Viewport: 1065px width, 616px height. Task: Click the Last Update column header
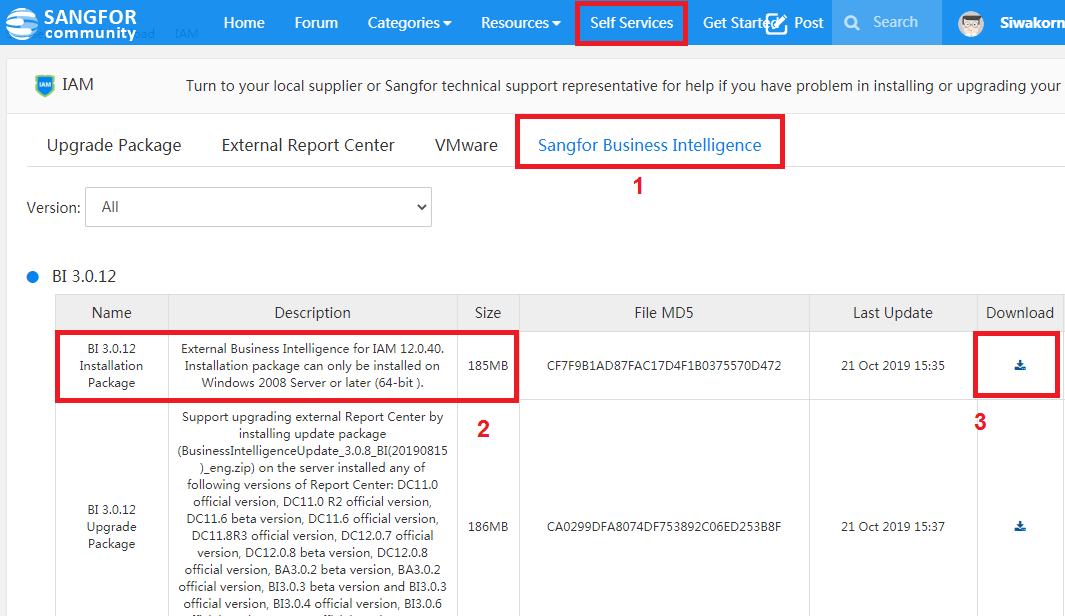pos(892,312)
